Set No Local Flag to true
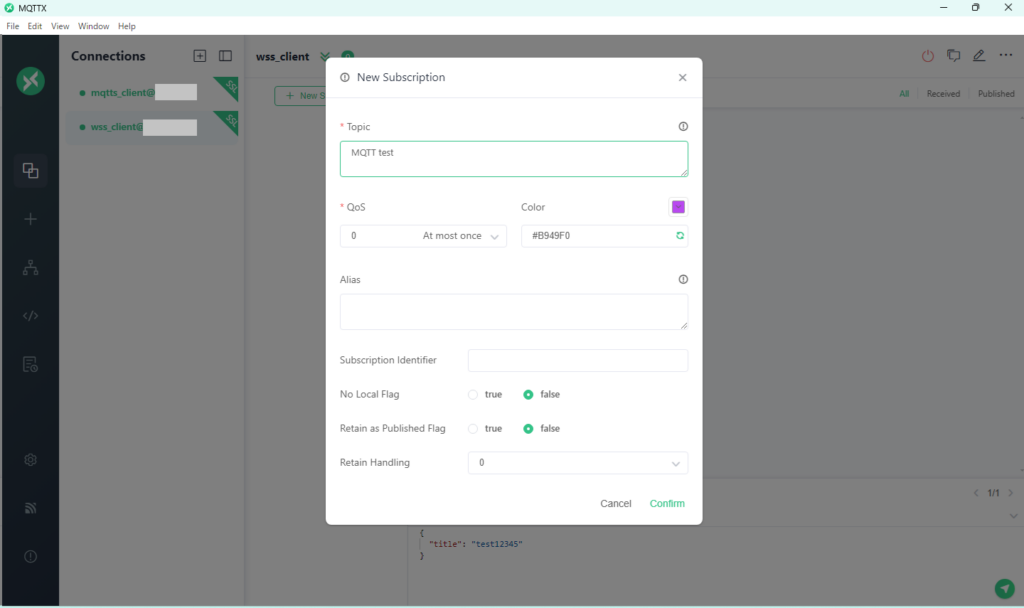Viewport: 1024px width, 608px height. (473, 395)
